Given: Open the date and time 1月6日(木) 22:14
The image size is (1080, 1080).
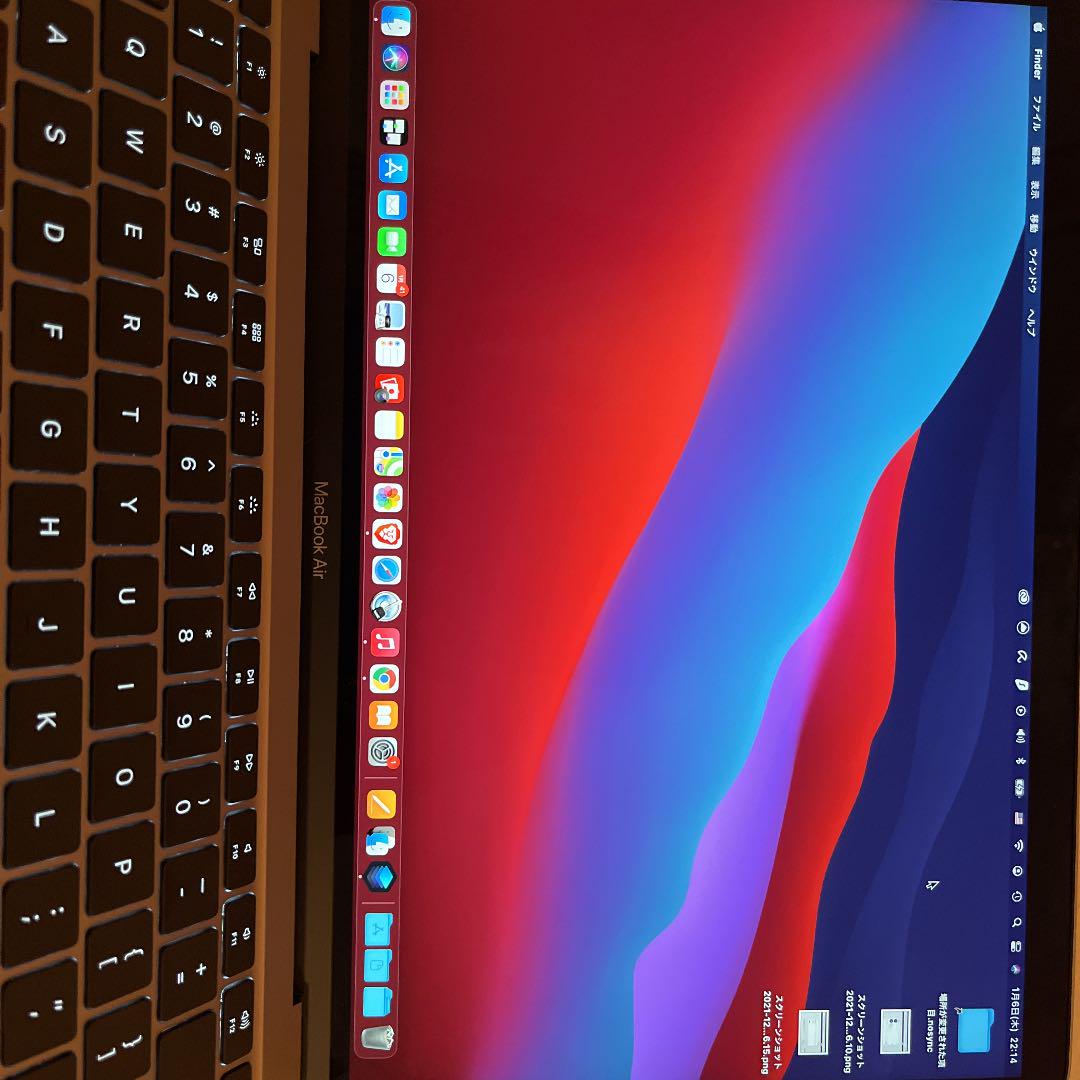Looking at the screenshot, I should point(1015,1024).
